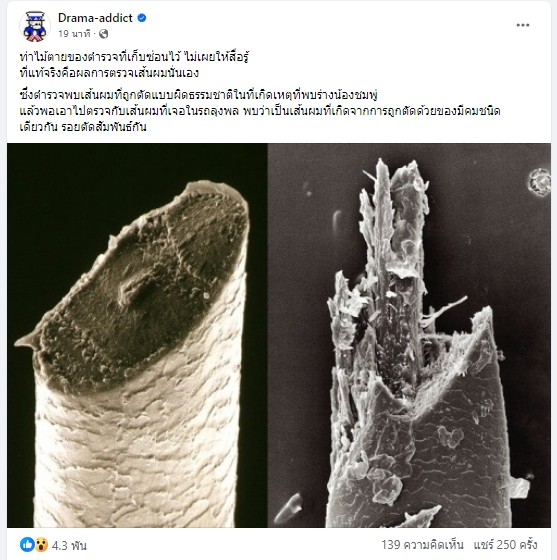Screen dimensions: 557x560
Task: Open the 139 ความคิดเห็น comments
Action: [422, 545]
